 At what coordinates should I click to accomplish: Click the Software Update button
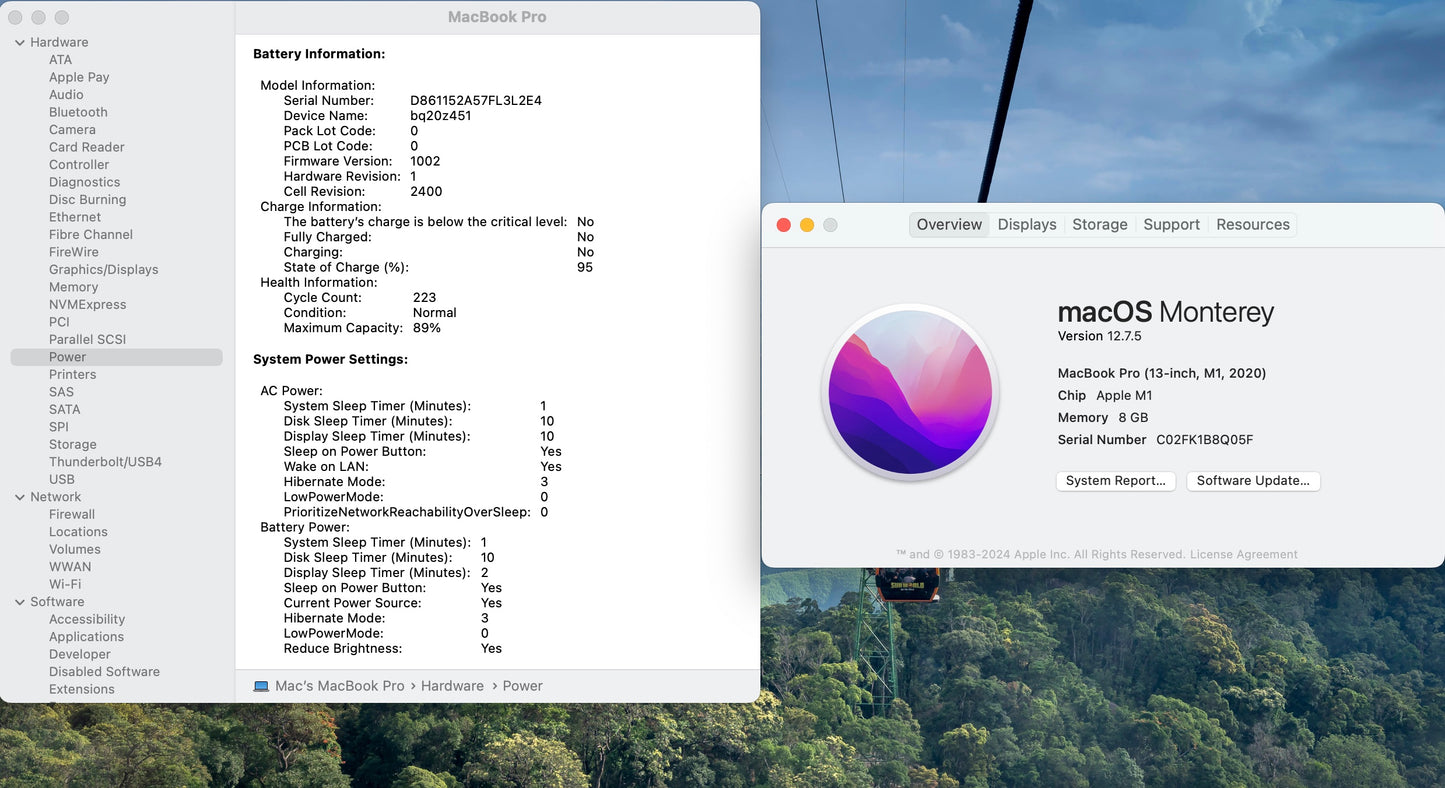tap(1253, 481)
